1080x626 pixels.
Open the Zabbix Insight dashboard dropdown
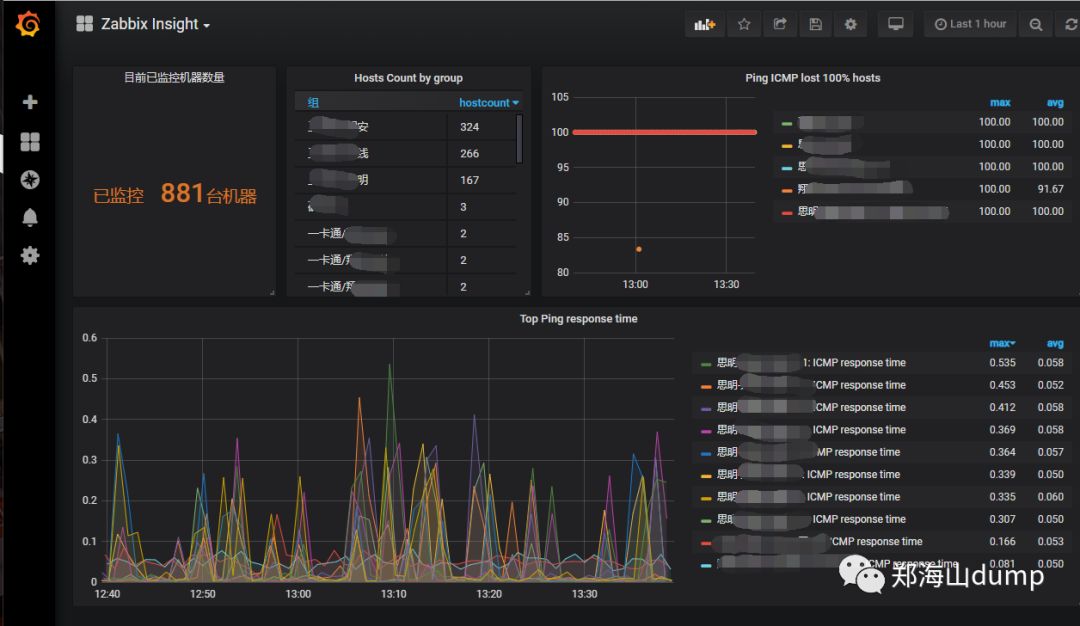(143, 24)
